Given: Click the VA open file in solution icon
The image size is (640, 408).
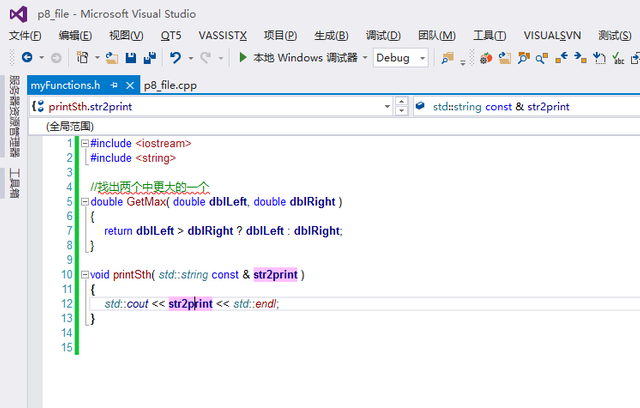Looking at the screenshot, I should [505, 58].
